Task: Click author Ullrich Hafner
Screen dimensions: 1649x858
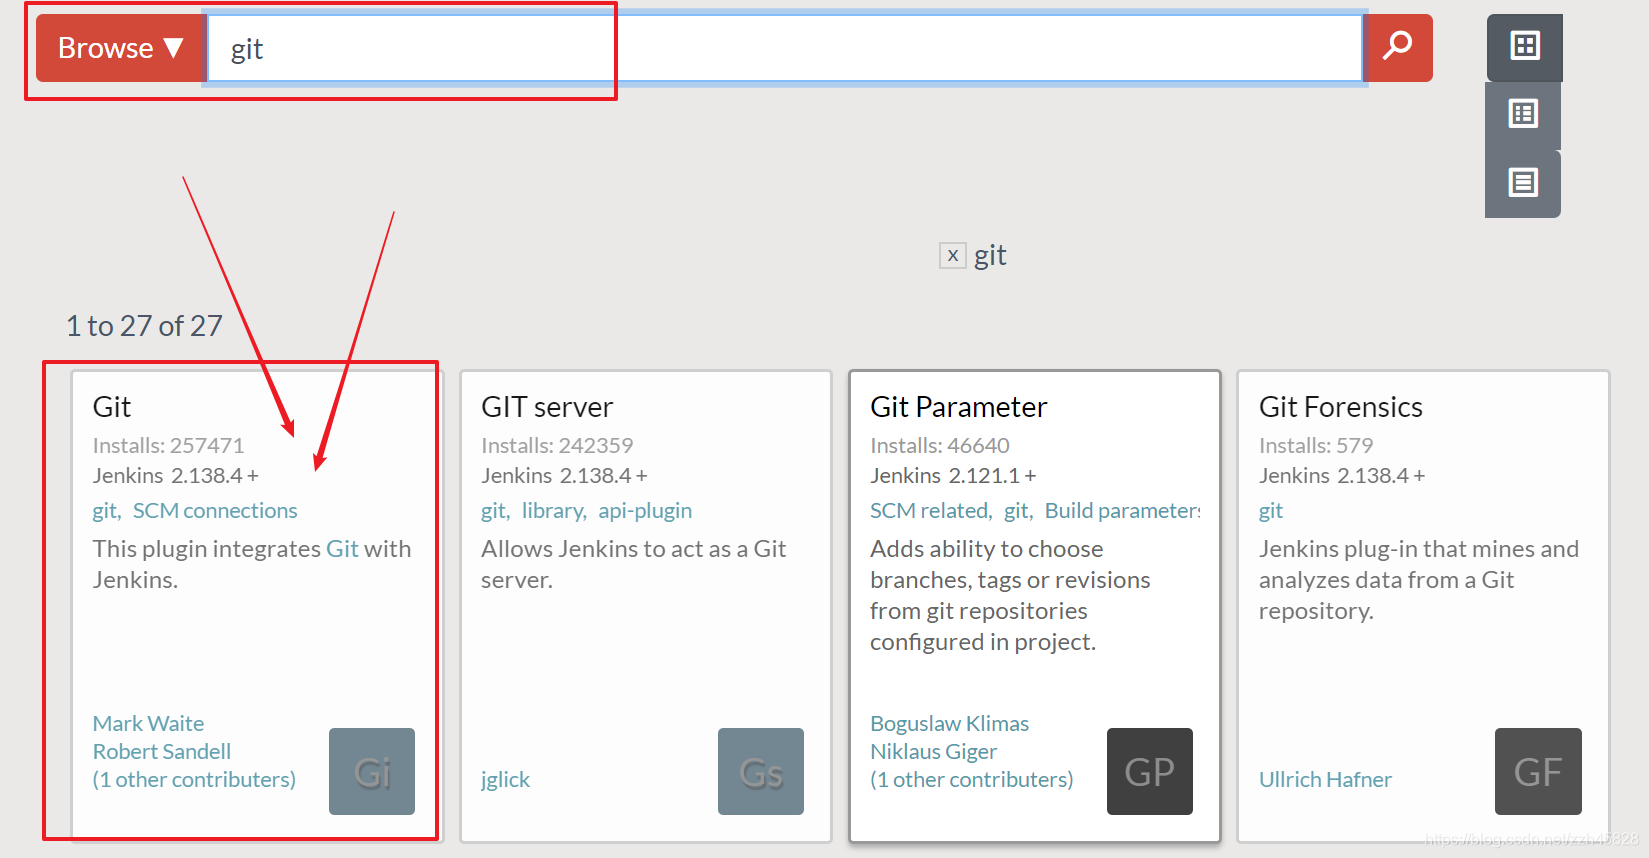Action: [1325, 779]
